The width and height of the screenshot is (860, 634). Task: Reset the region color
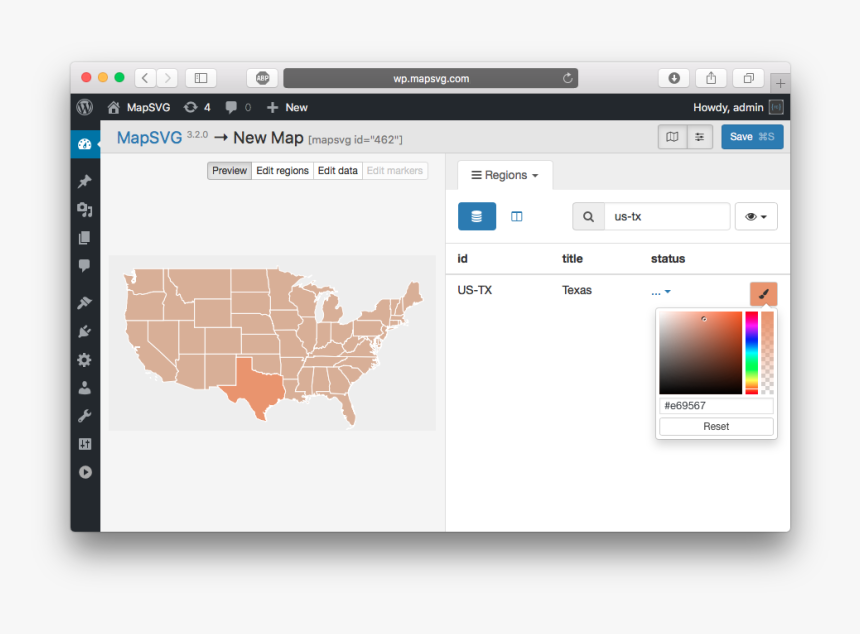pos(716,426)
